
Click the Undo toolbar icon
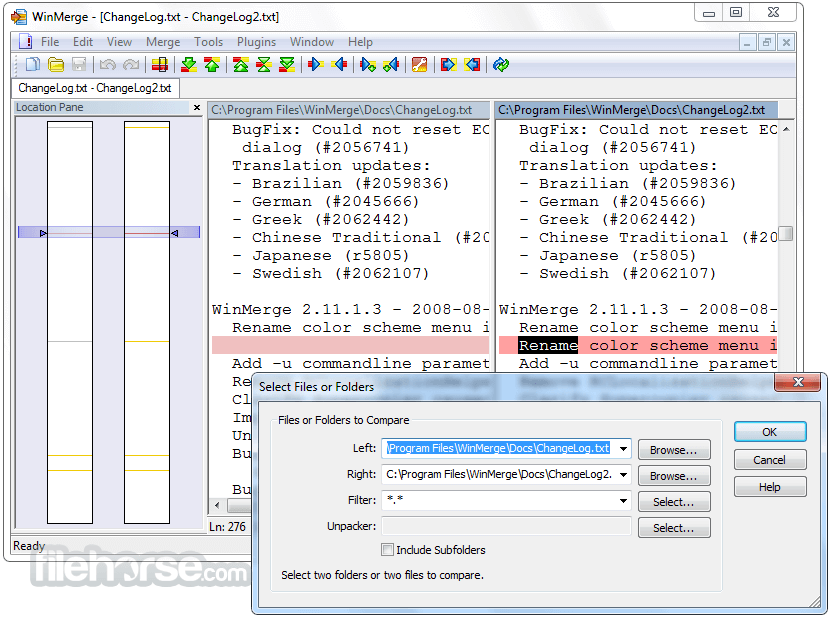107,65
